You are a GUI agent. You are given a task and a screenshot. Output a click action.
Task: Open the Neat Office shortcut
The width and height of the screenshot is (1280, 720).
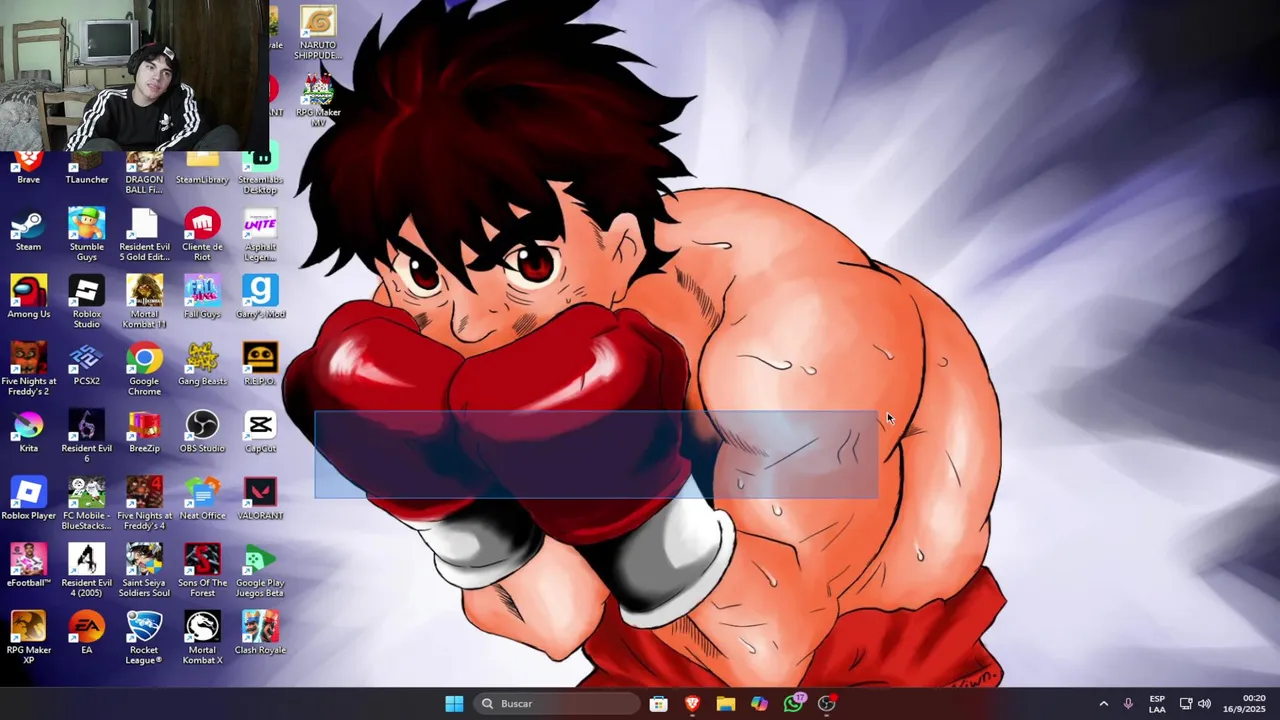202,498
